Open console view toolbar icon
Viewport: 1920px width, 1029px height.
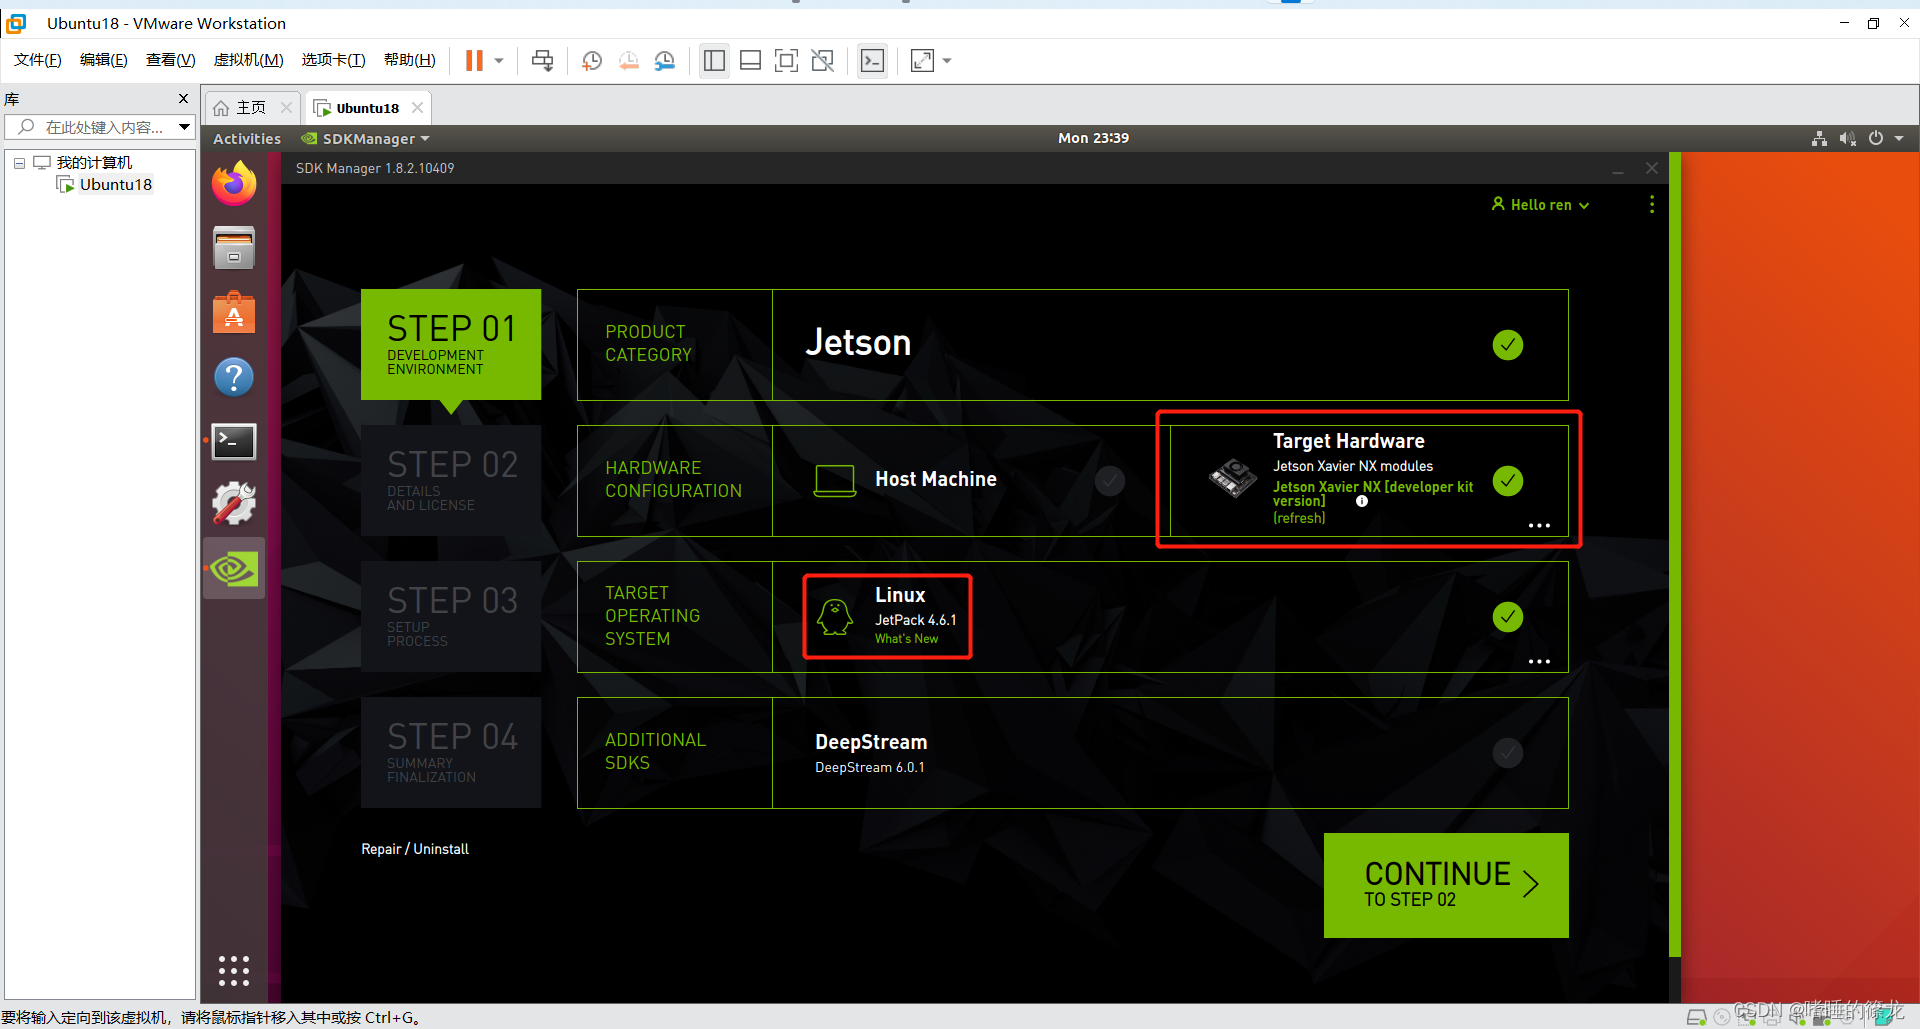click(872, 61)
